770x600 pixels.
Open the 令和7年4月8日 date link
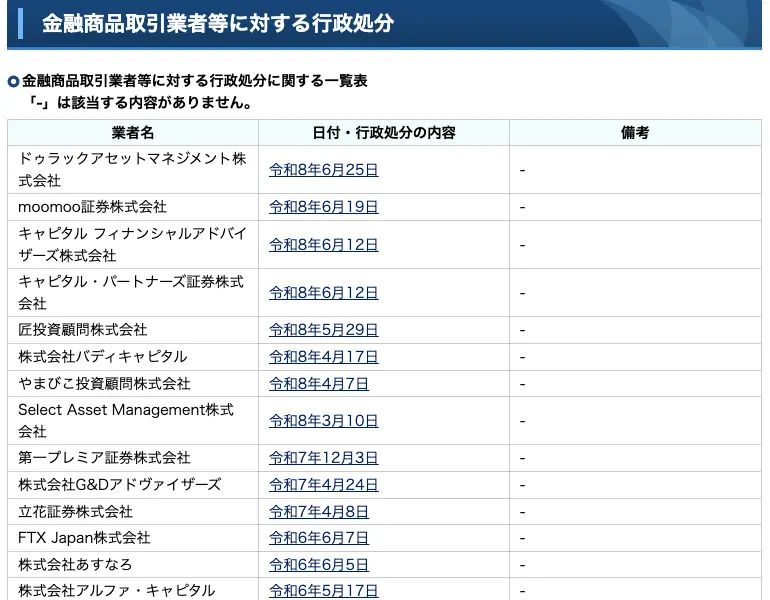click(x=319, y=512)
